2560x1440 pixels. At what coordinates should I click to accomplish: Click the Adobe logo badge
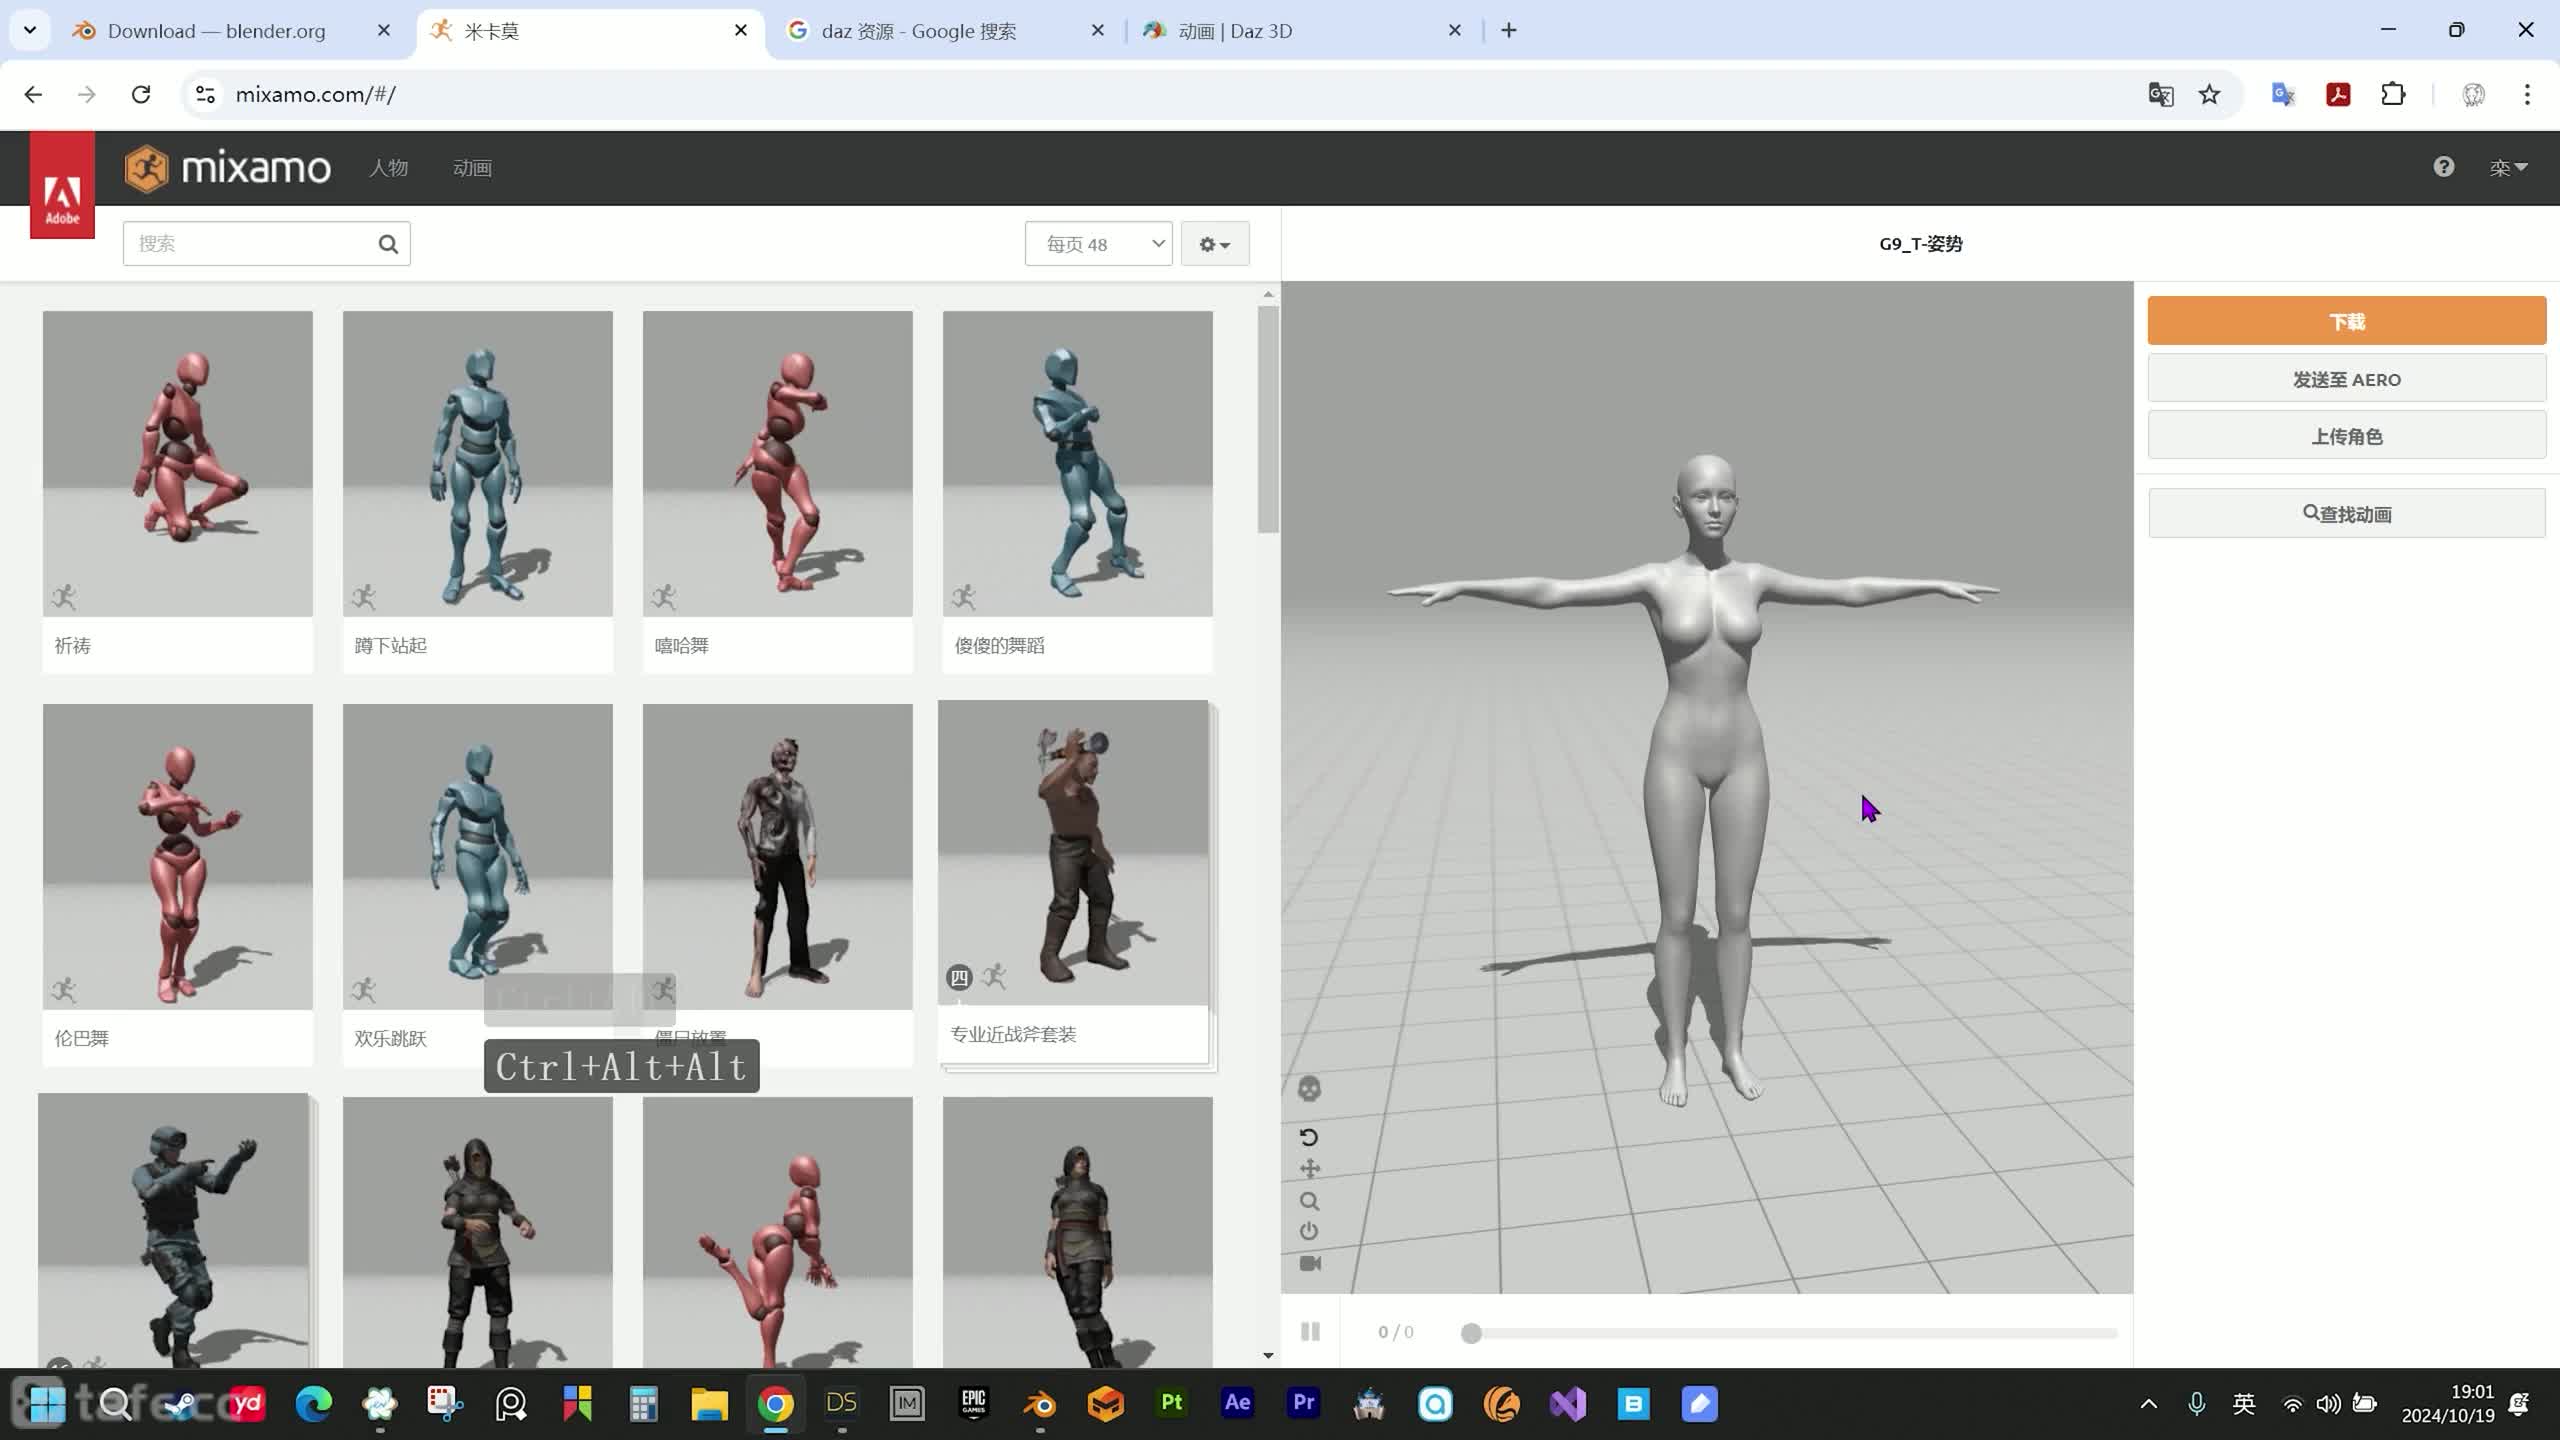62,186
